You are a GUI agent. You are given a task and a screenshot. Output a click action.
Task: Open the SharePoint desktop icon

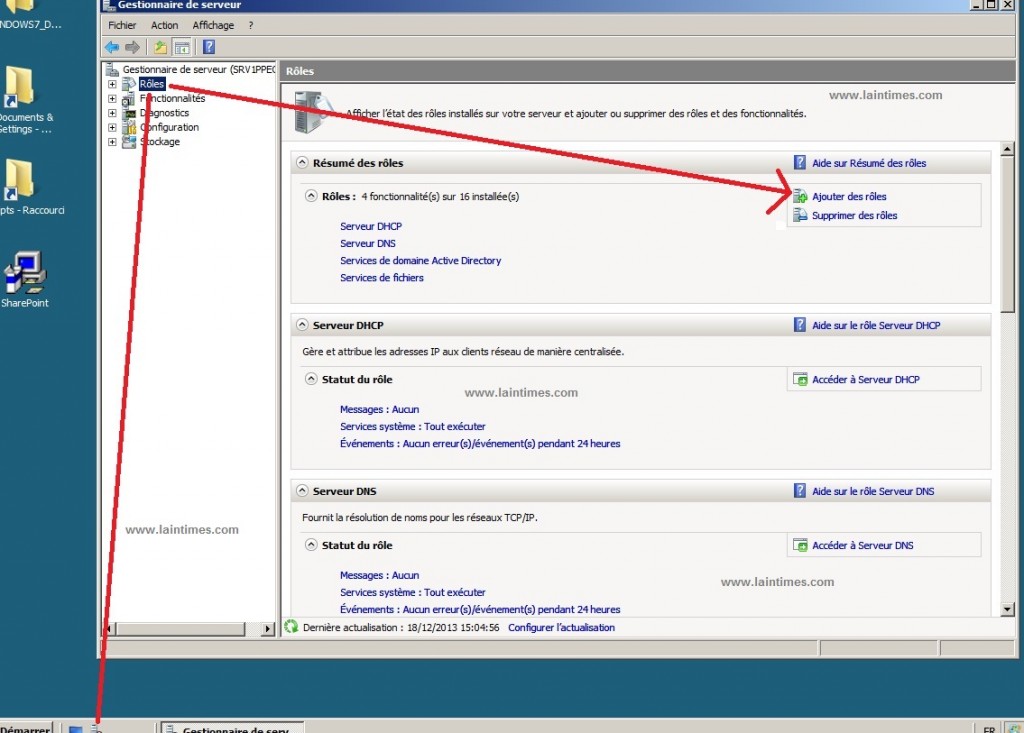(x=25, y=280)
